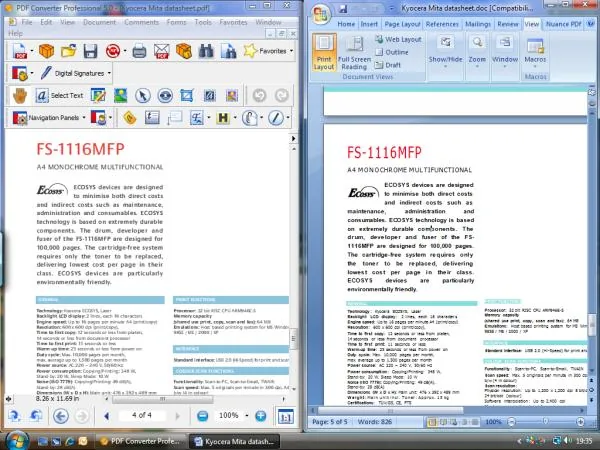Viewport: 600px width, 450px height.
Task: Switch to Print Layout view in Word
Action: click(324, 53)
